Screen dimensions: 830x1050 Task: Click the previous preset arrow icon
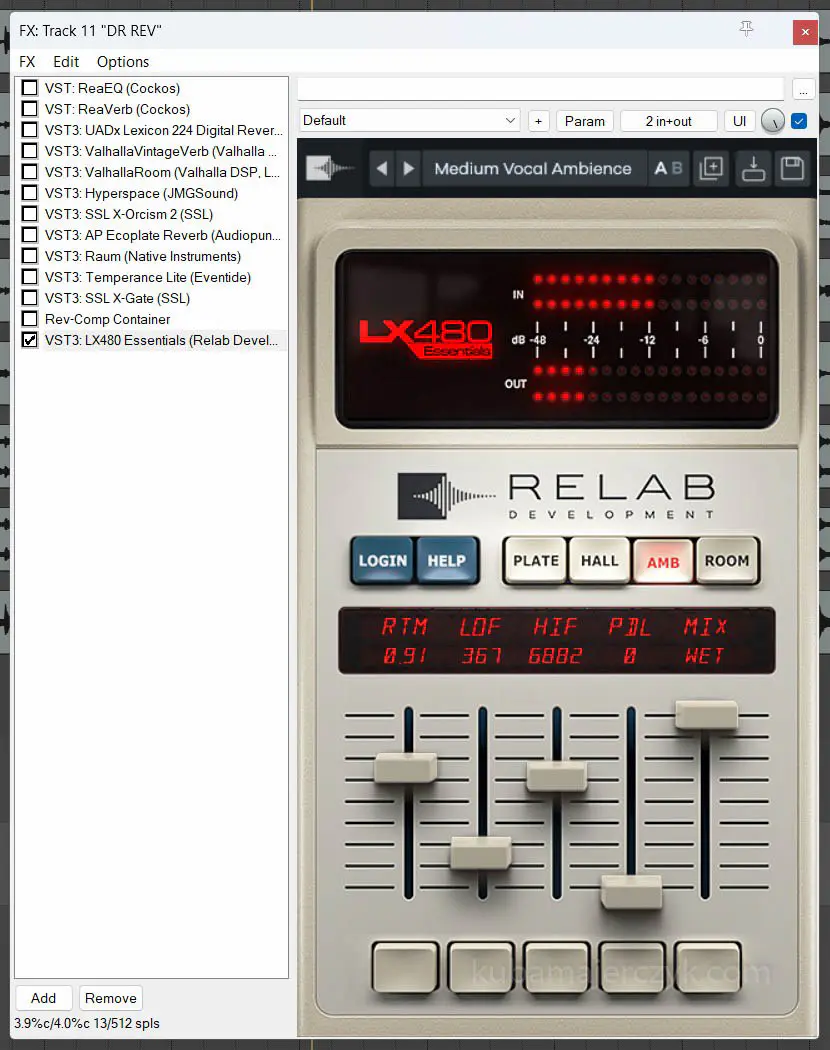(381, 169)
